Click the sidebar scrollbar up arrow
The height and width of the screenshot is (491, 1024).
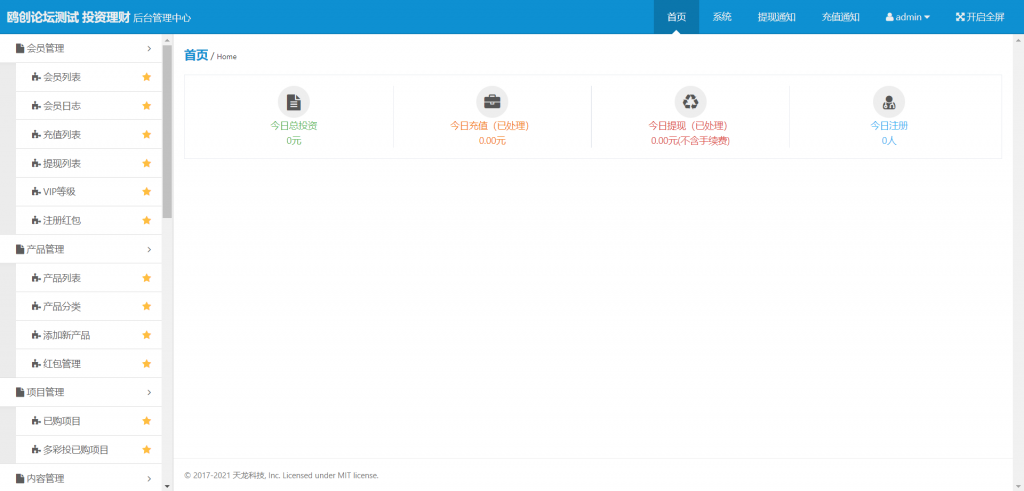[x=167, y=39]
